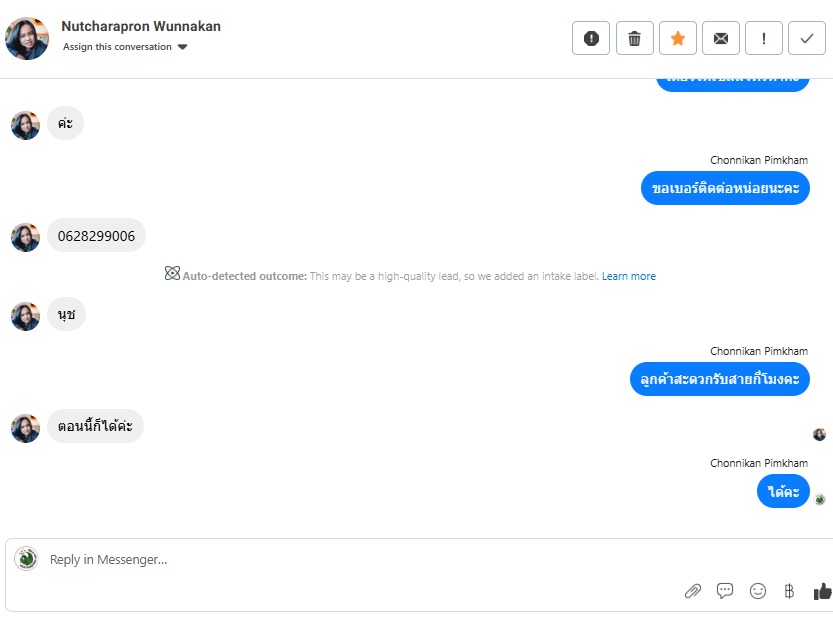Click the auto-detected outcome atom icon
Screen dimensions: 833x618
click(172, 274)
